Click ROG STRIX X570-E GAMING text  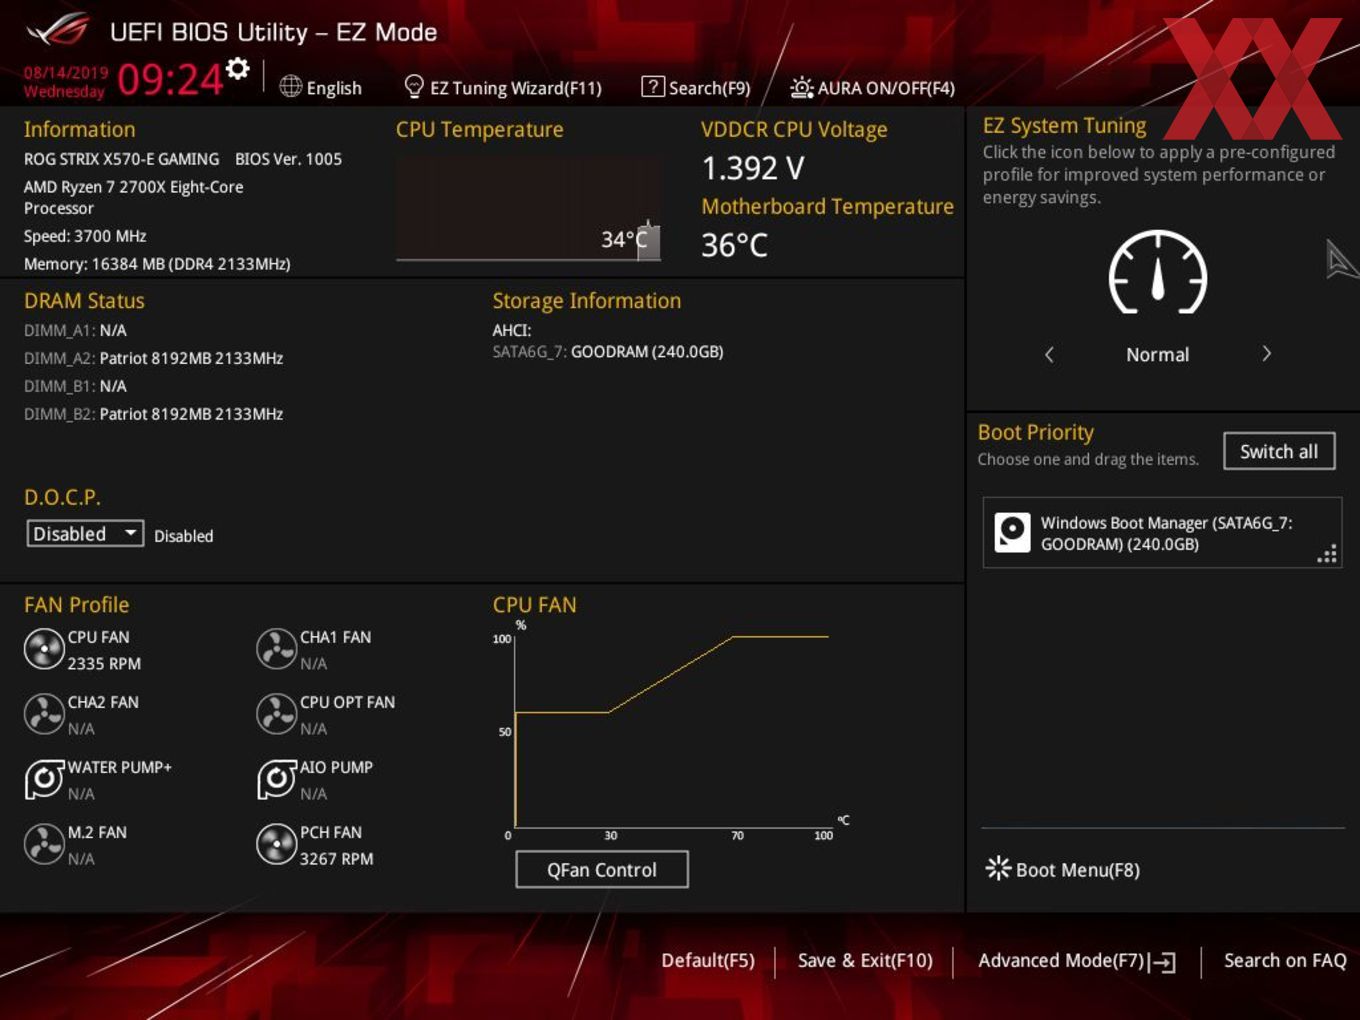click(121, 159)
